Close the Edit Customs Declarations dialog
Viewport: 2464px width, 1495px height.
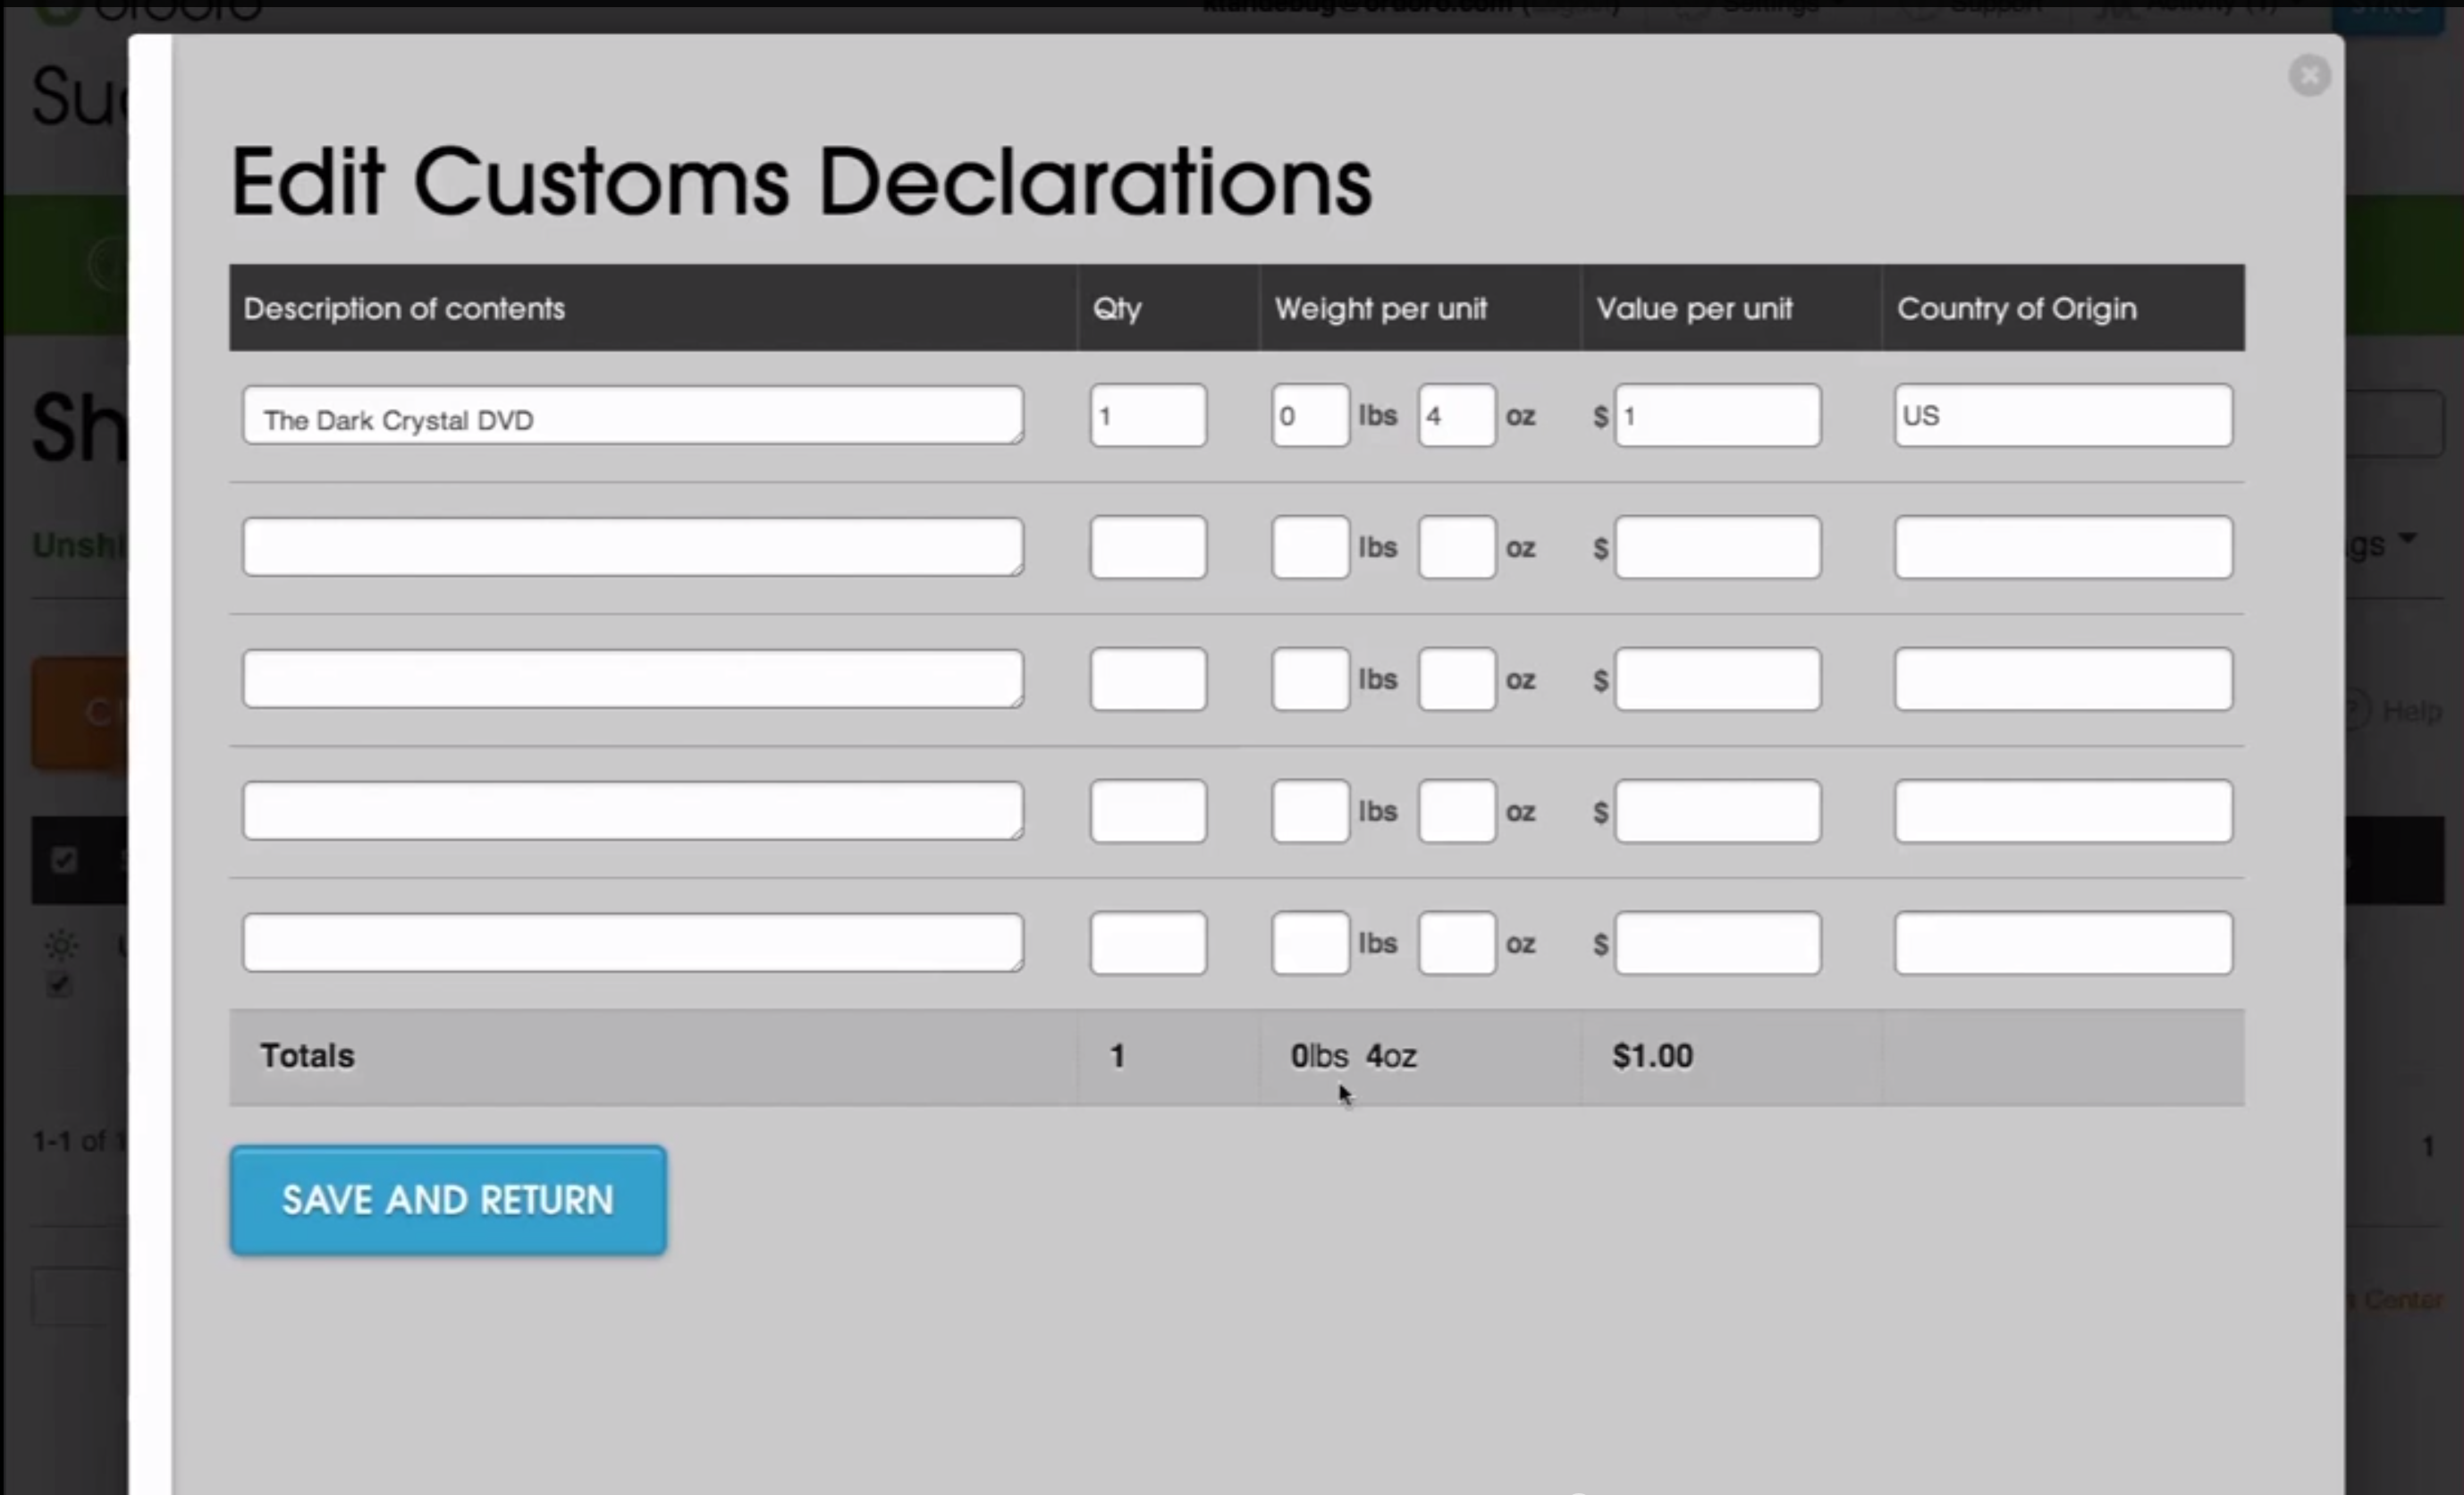click(2309, 76)
